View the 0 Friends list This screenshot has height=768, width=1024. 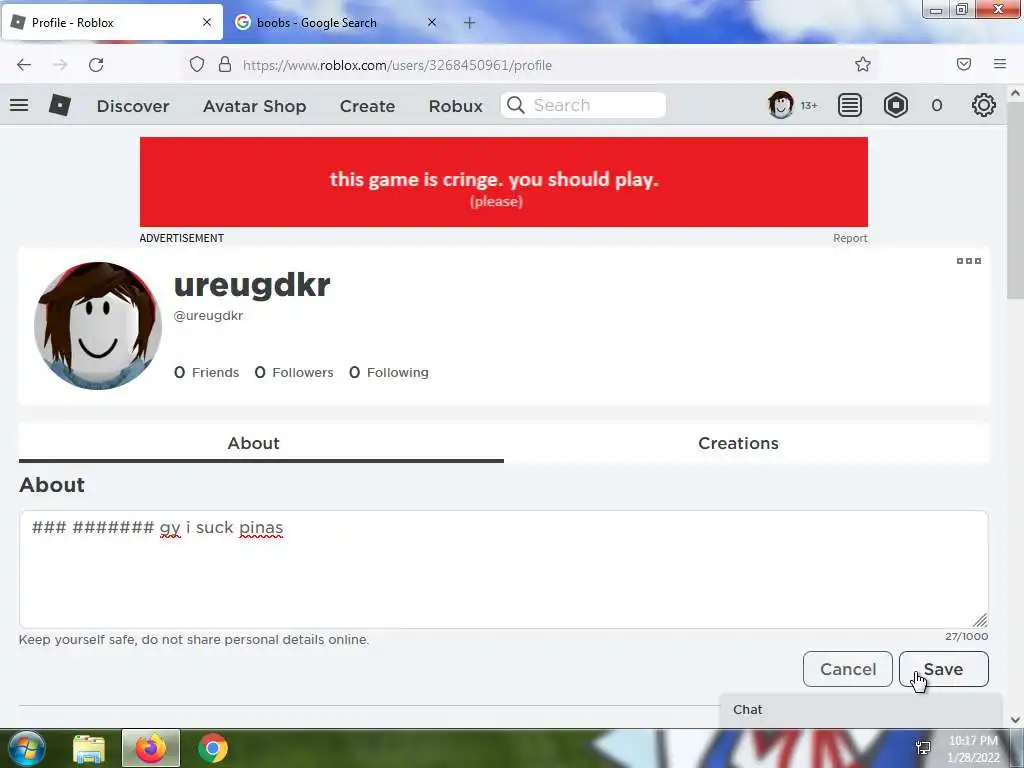[x=206, y=372]
